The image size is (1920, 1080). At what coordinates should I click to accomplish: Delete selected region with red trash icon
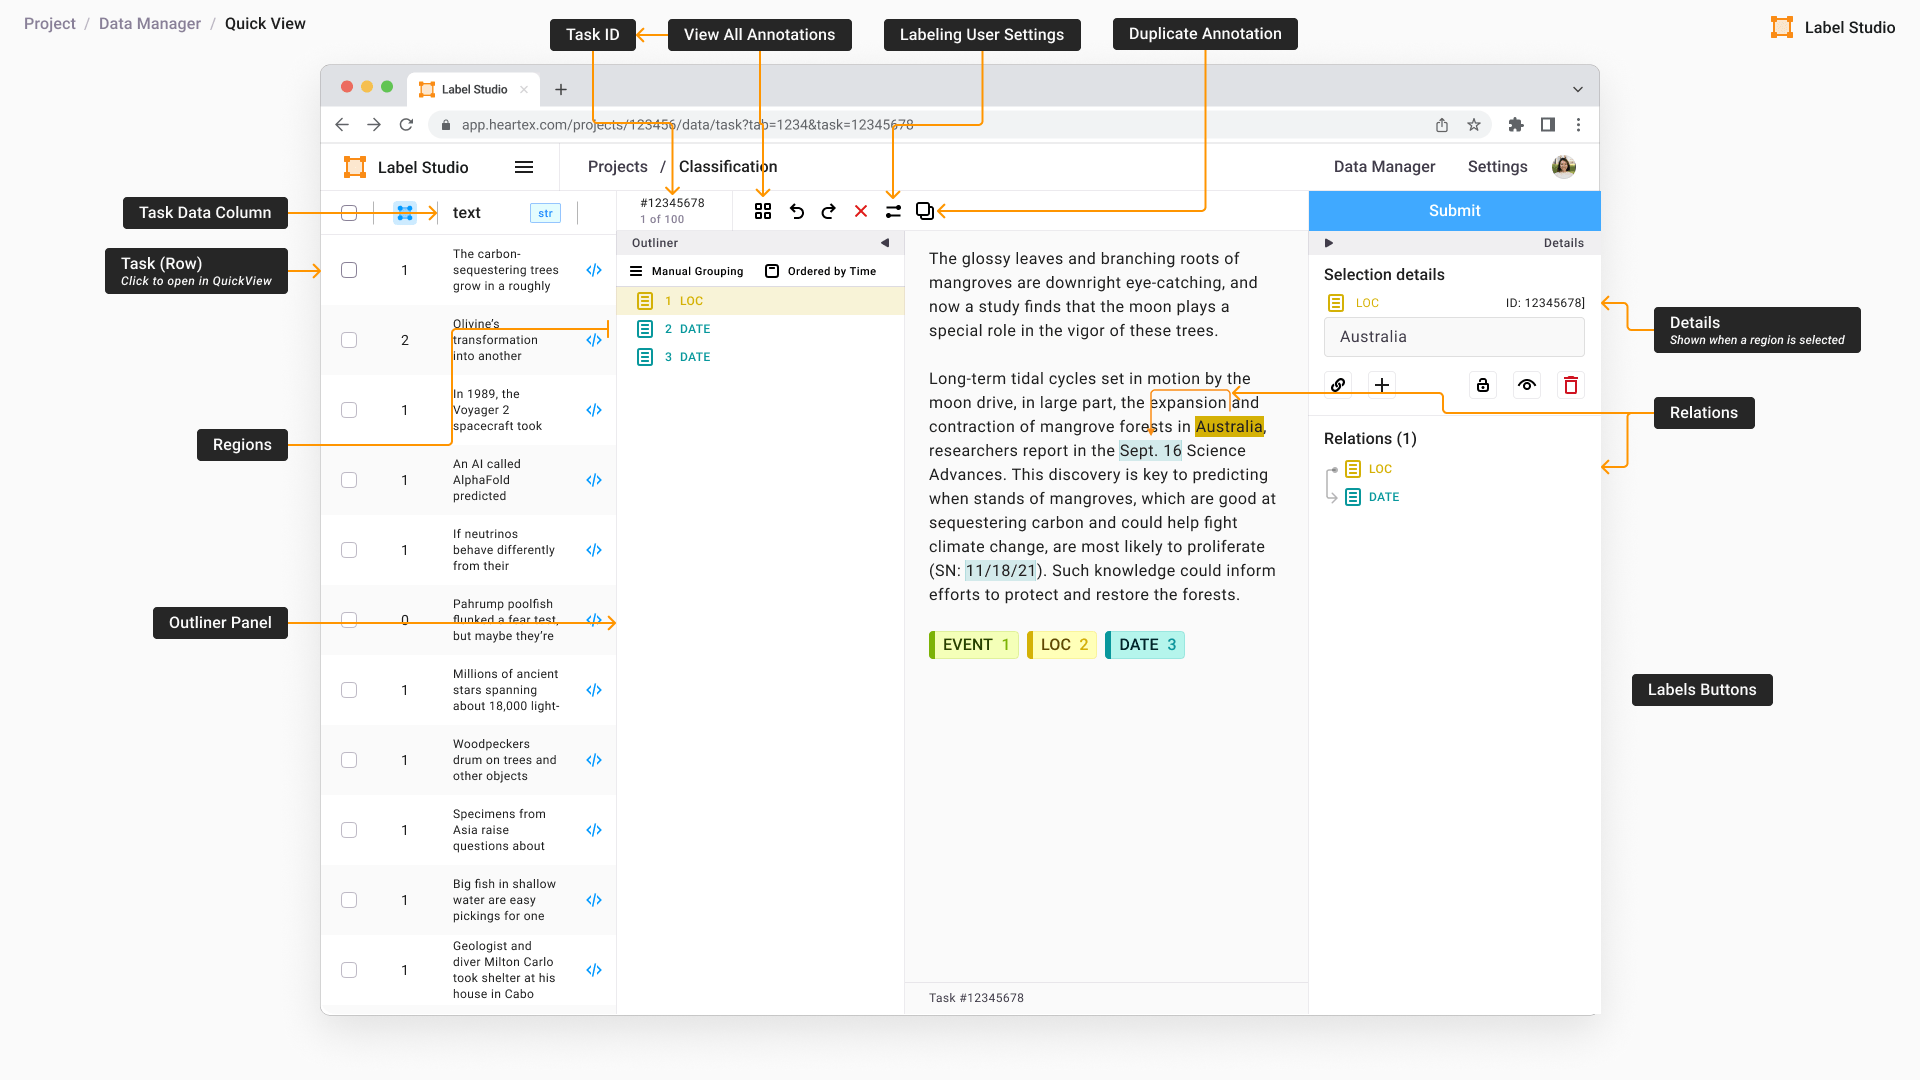point(1570,385)
